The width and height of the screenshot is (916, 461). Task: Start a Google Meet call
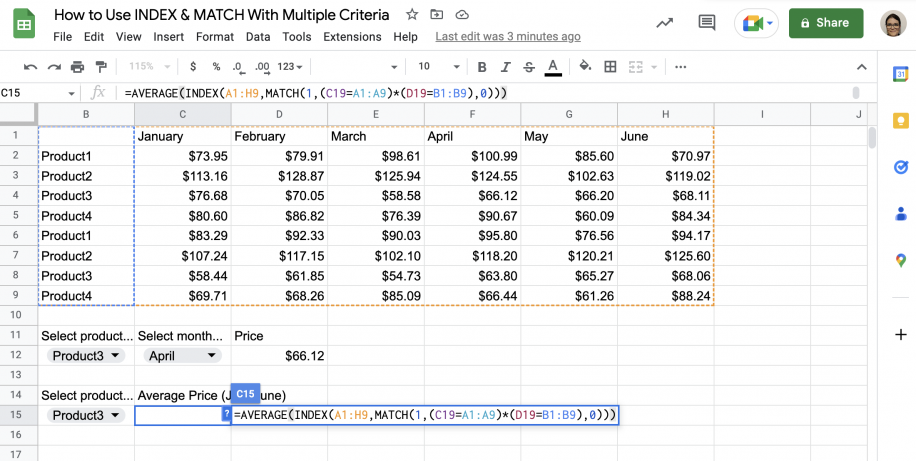click(752, 23)
